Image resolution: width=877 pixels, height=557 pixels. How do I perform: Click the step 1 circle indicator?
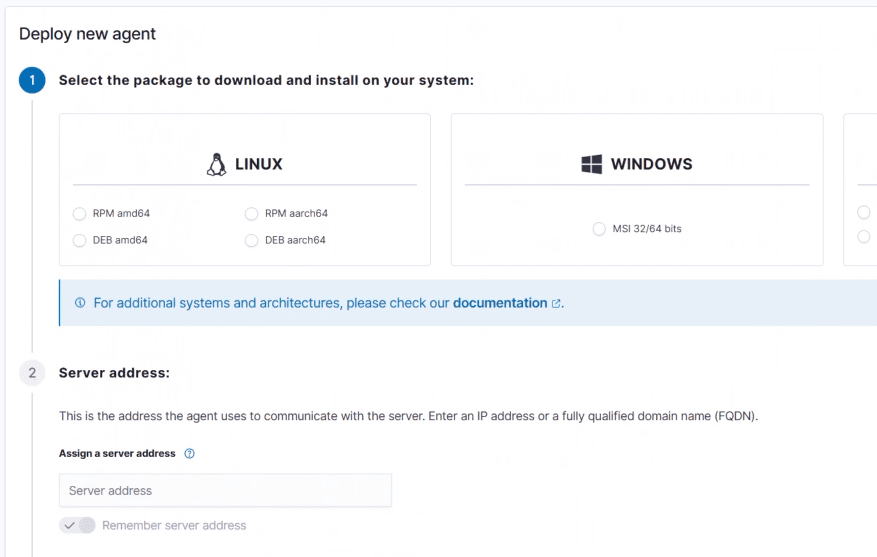click(32, 80)
